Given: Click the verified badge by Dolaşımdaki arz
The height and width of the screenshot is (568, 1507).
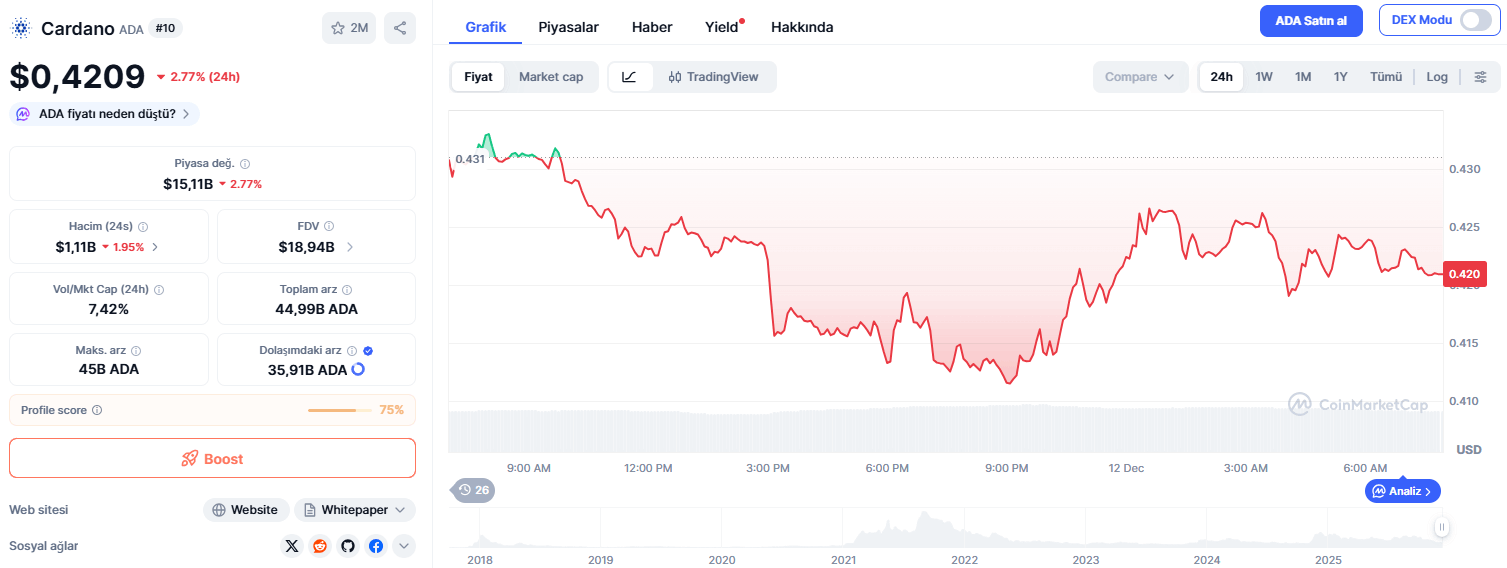Looking at the screenshot, I should (368, 351).
